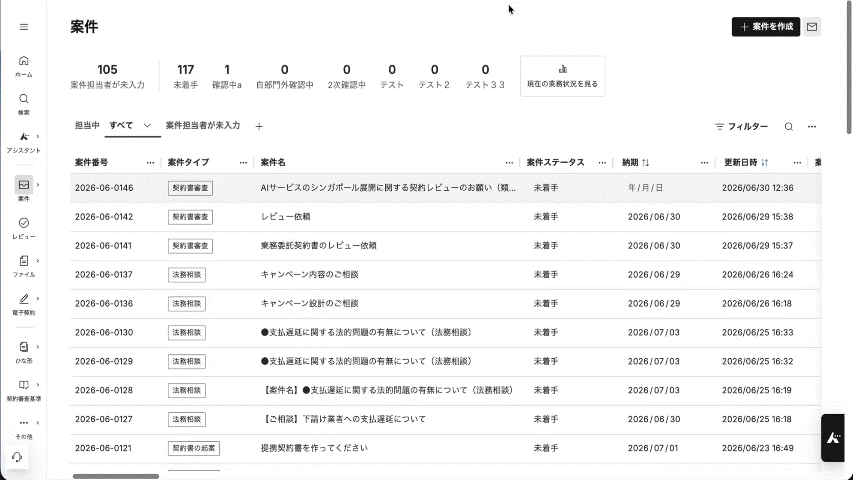Click 契約書審査 tag in row 2026-06-0142

click(190, 217)
